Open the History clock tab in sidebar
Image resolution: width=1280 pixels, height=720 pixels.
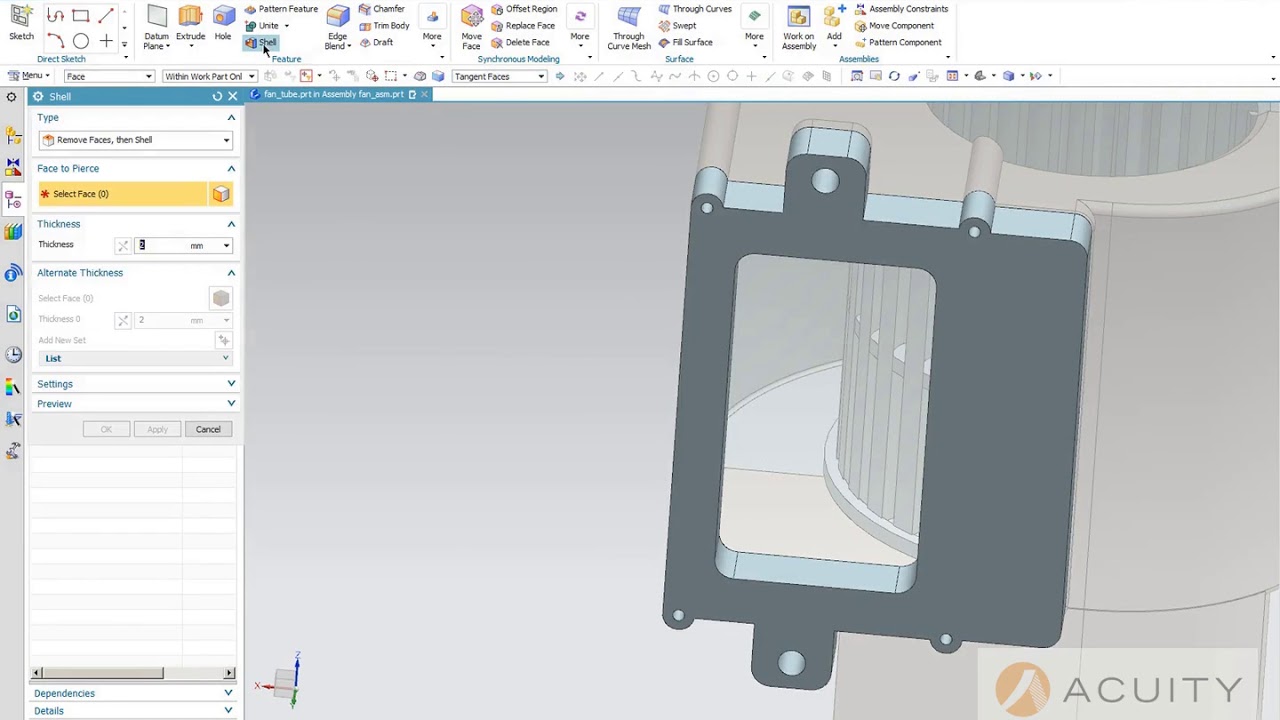(13, 355)
